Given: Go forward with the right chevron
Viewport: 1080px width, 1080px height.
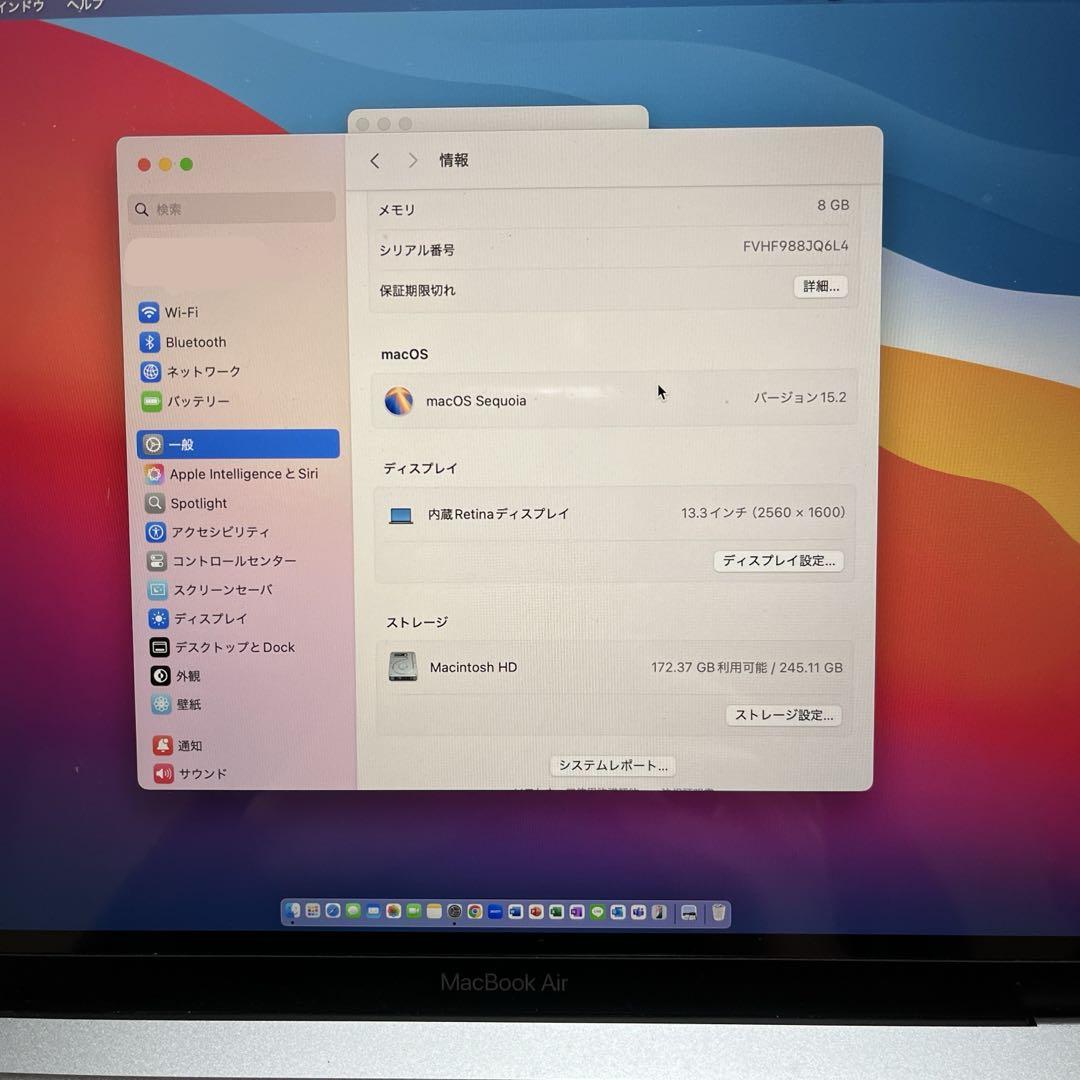Looking at the screenshot, I should click(413, 160).
